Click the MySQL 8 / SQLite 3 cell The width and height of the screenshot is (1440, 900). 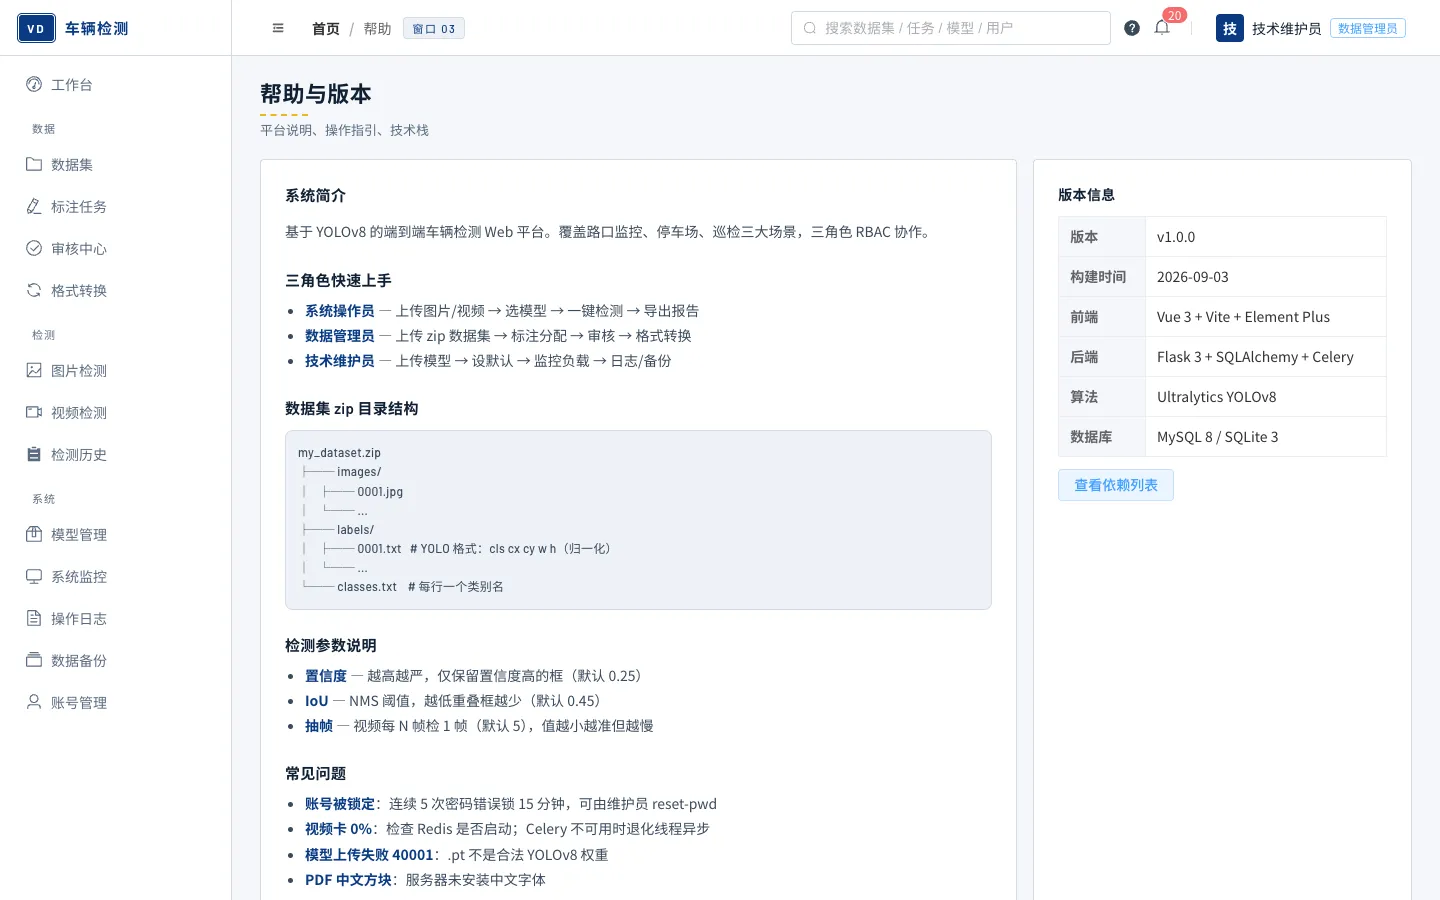click(x=1266, y=437)
